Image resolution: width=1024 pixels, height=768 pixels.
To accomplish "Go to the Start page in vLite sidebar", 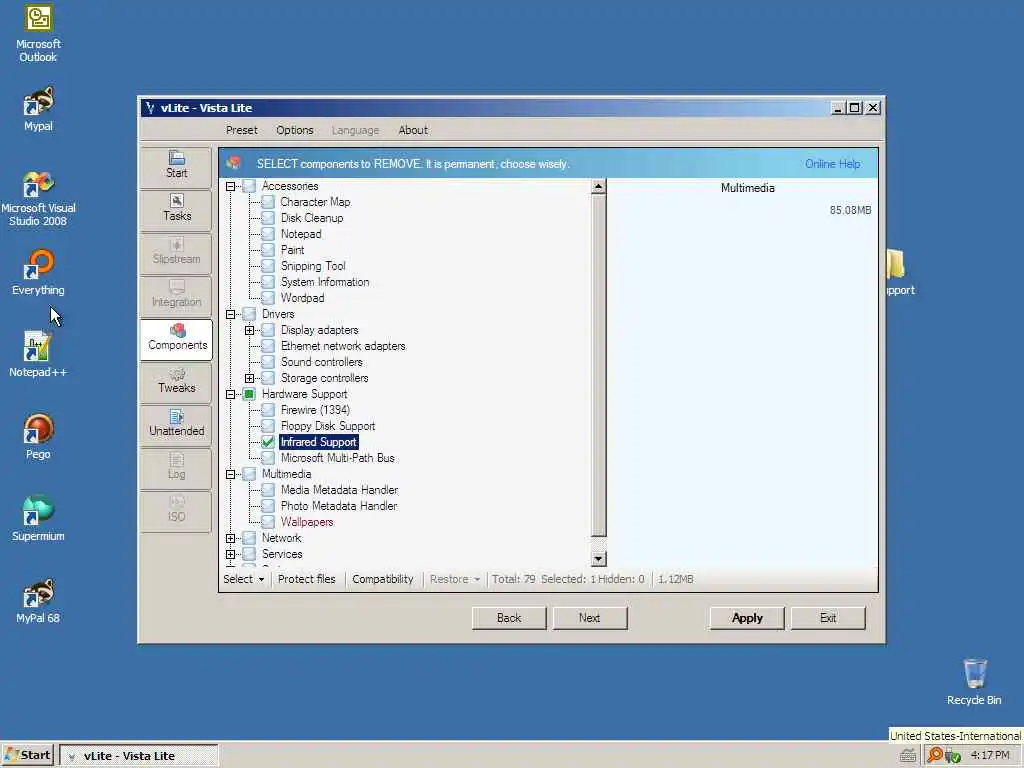I will [x=176, y=166].
